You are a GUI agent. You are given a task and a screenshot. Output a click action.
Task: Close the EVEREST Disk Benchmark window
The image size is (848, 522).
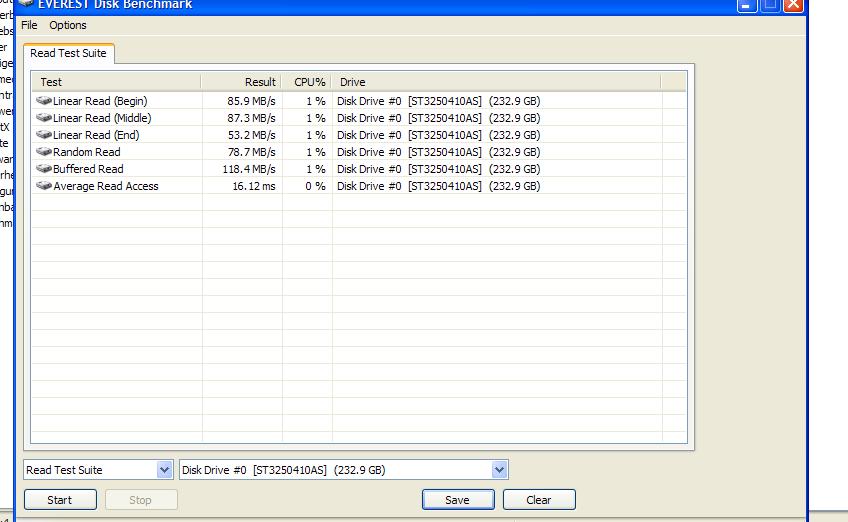point(793,5)
